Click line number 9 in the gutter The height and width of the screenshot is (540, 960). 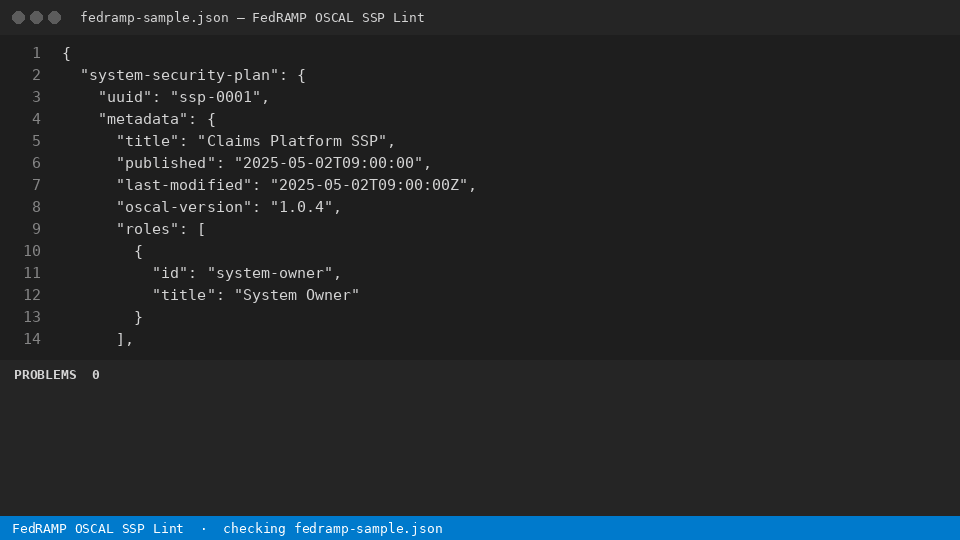[x=37, y=230]
